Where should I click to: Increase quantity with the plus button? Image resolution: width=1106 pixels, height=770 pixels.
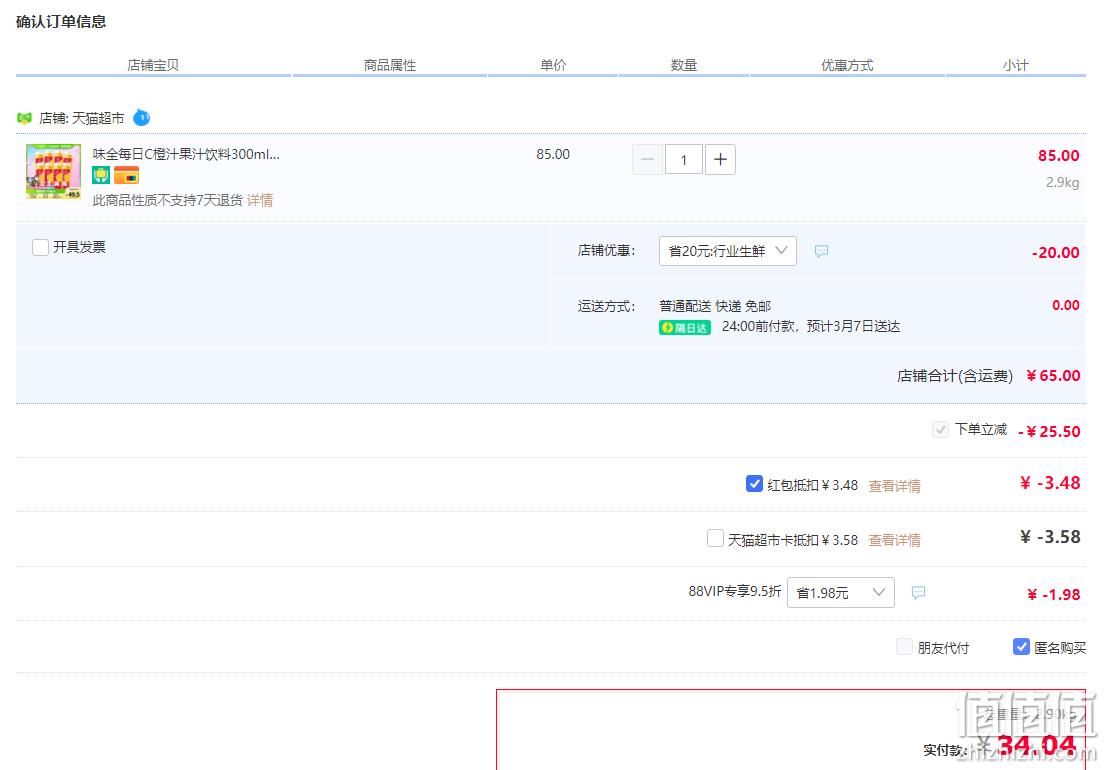[x=720, y=159]
